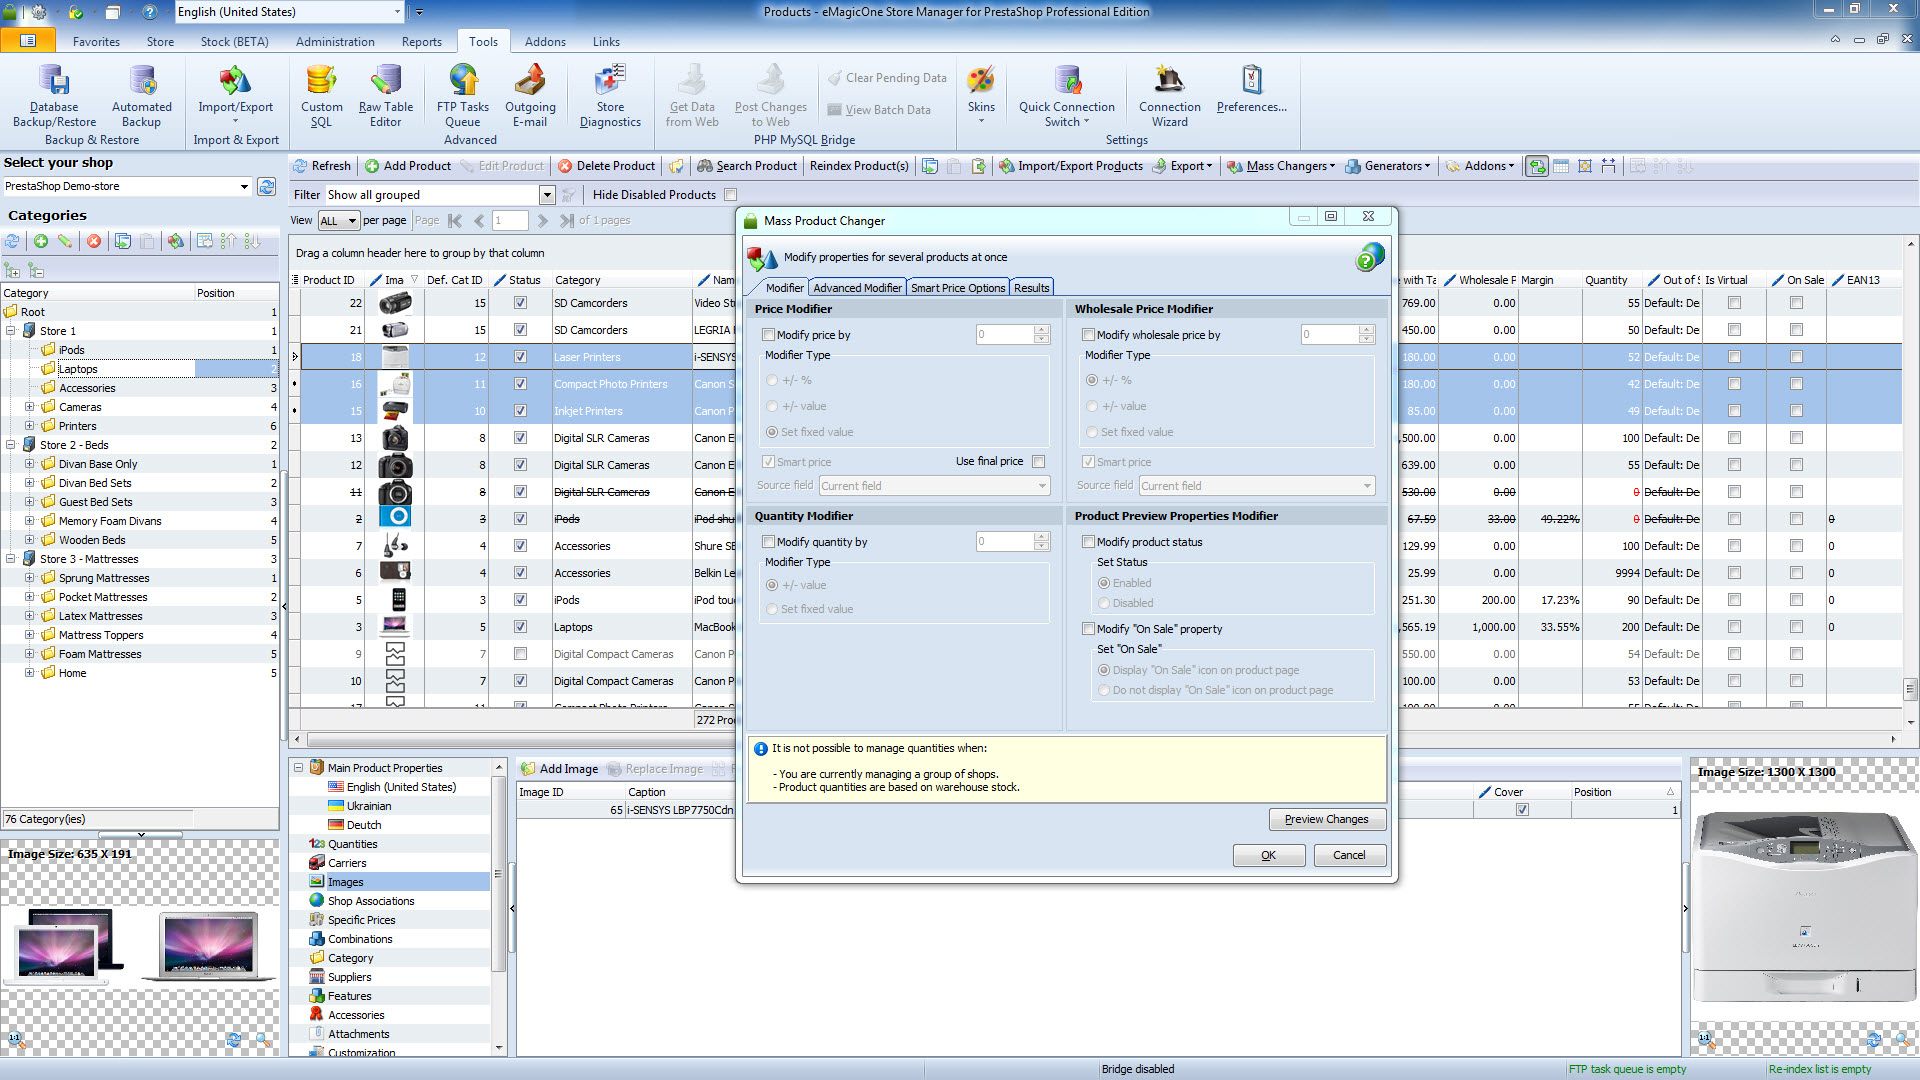Switch to the Advanced Modifier tab
This screenshot has width=1920, height=1080.
(857, 288)
